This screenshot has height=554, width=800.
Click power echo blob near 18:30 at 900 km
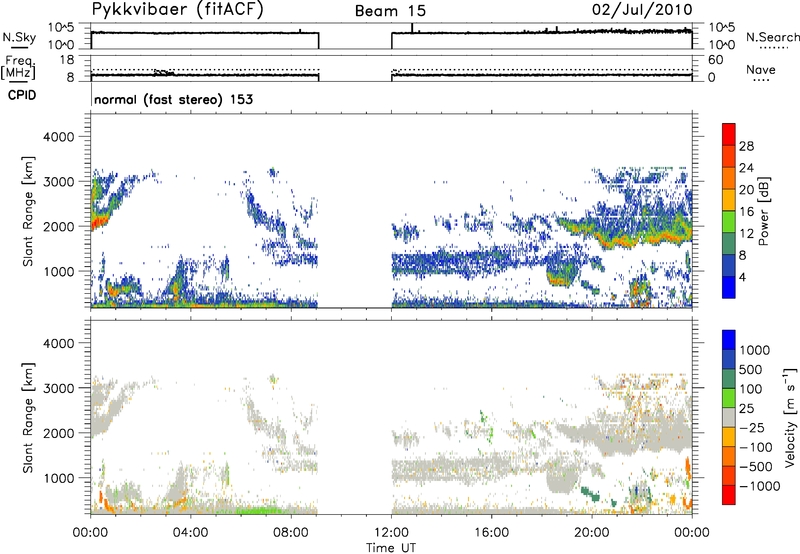tap(561, 273)
